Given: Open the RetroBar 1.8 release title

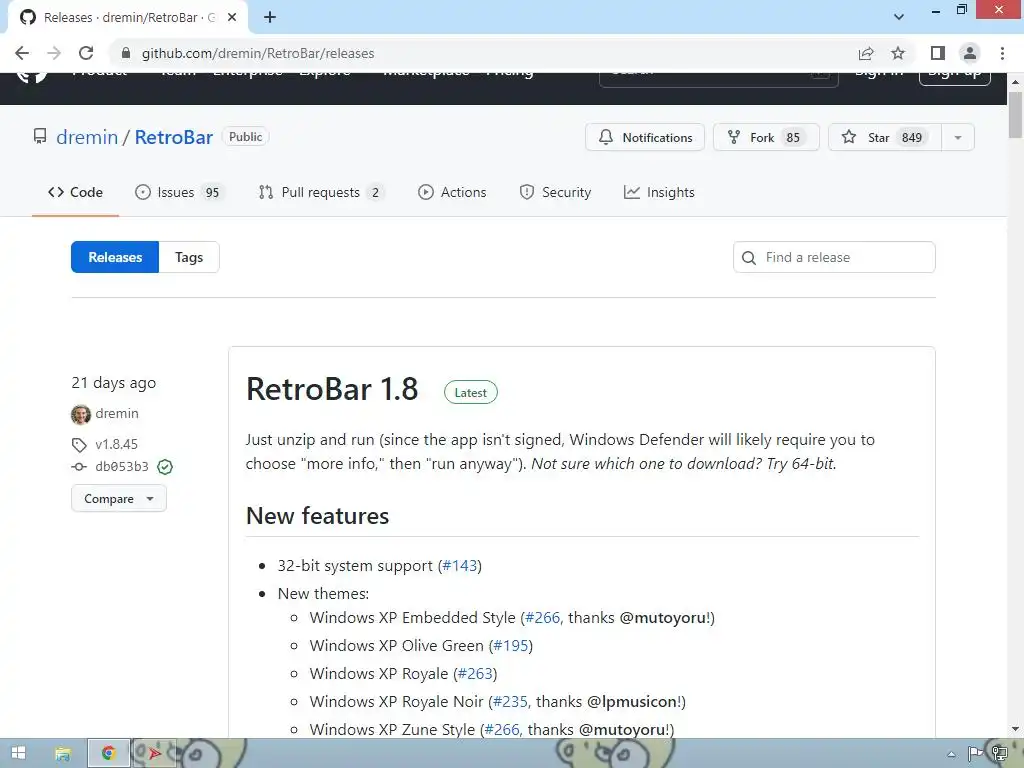Looking at the screenshot, I should click(332, 389).
